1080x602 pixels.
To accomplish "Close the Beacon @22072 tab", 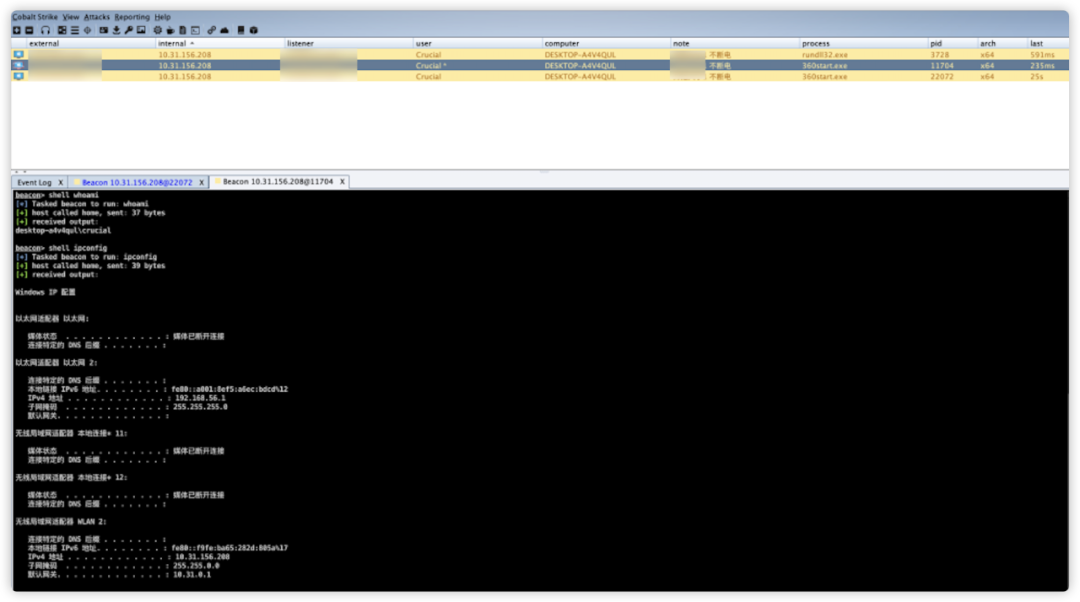I will click(201, 183).
